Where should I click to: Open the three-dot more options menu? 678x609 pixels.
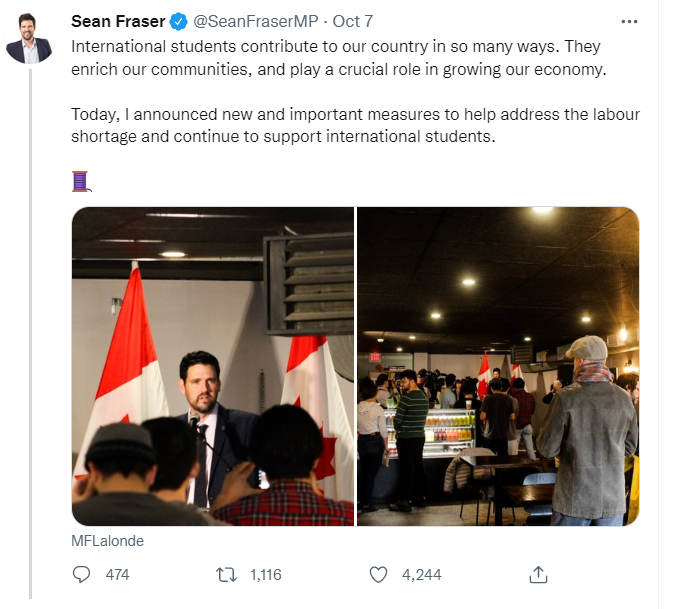click(x=629, y=22)
